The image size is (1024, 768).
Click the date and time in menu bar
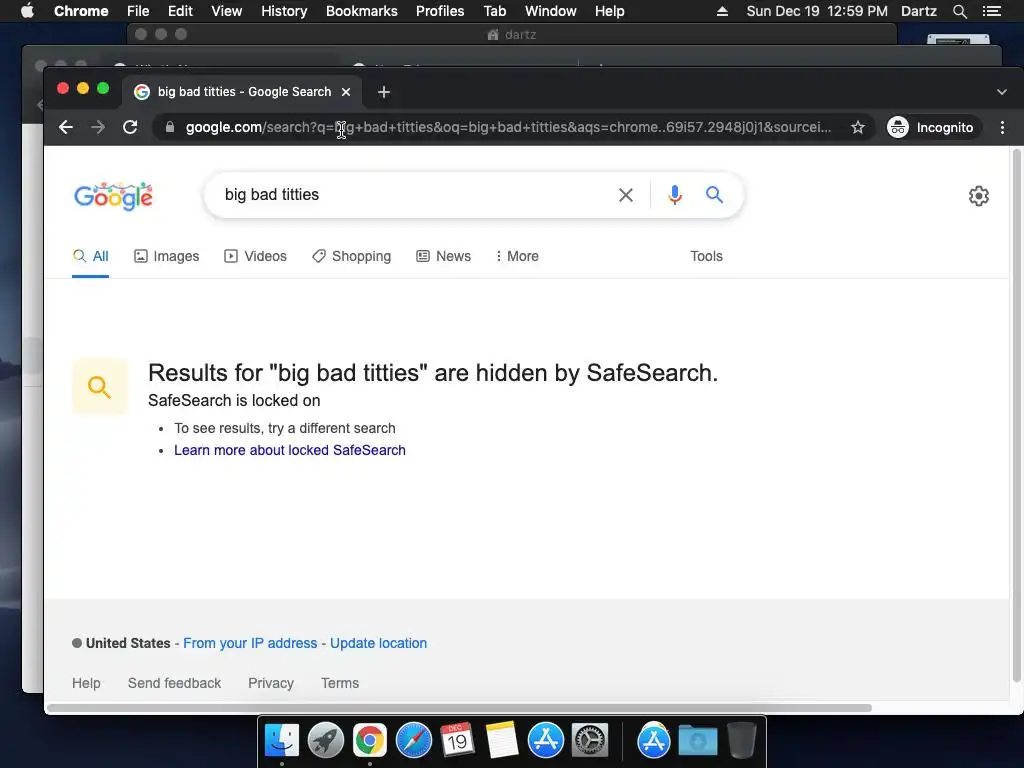pos(817,11)
